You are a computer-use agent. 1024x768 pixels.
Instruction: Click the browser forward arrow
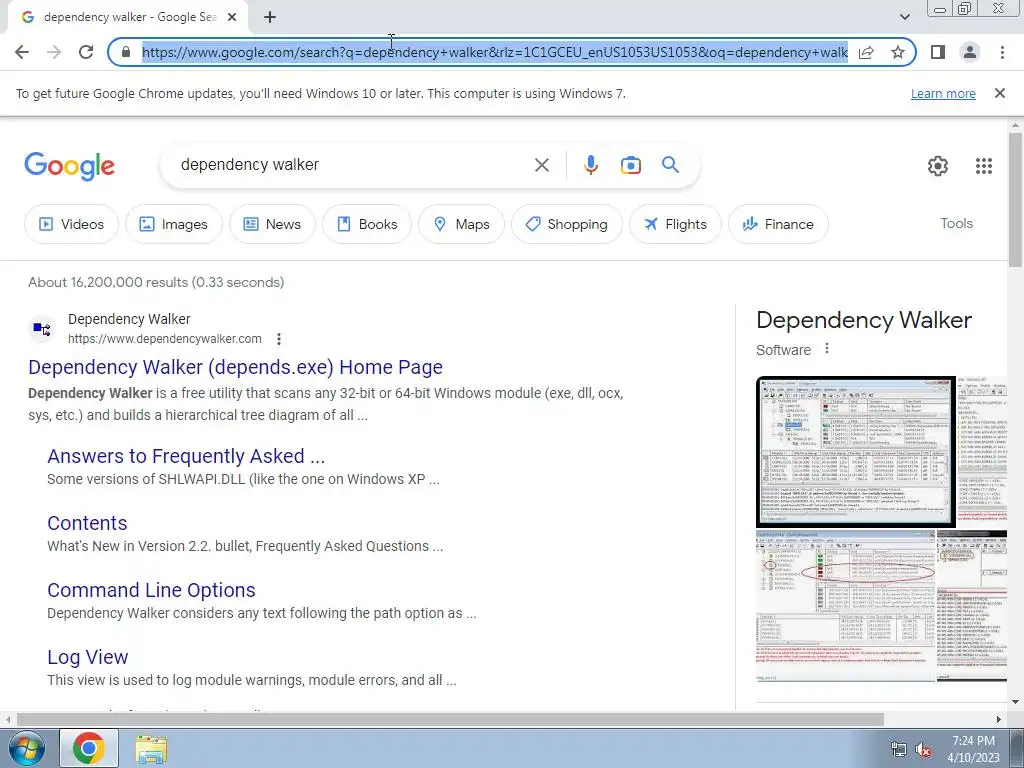point(54,52)
